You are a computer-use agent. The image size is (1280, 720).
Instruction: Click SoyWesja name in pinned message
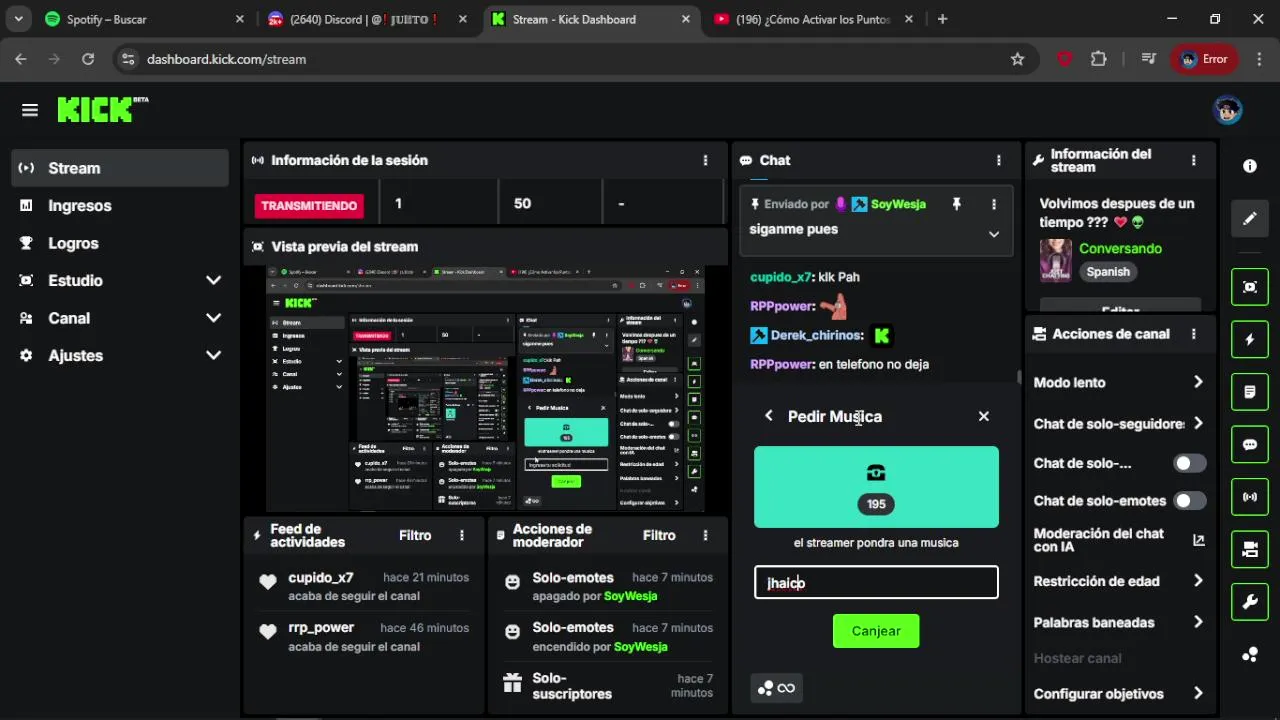[x=898, y=204]
